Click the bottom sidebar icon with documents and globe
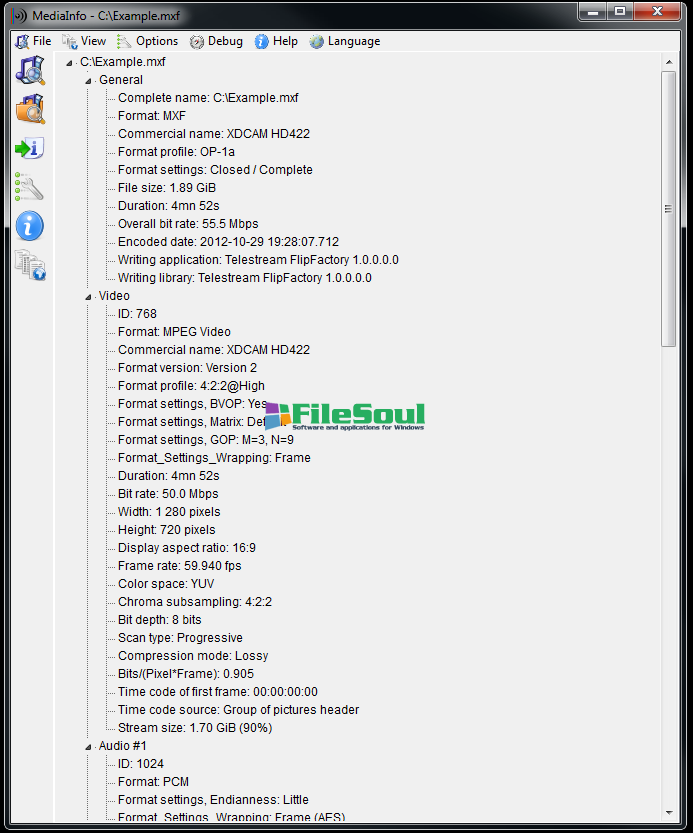This screenshot has height=833, width=693. click(x=29, y=265)
